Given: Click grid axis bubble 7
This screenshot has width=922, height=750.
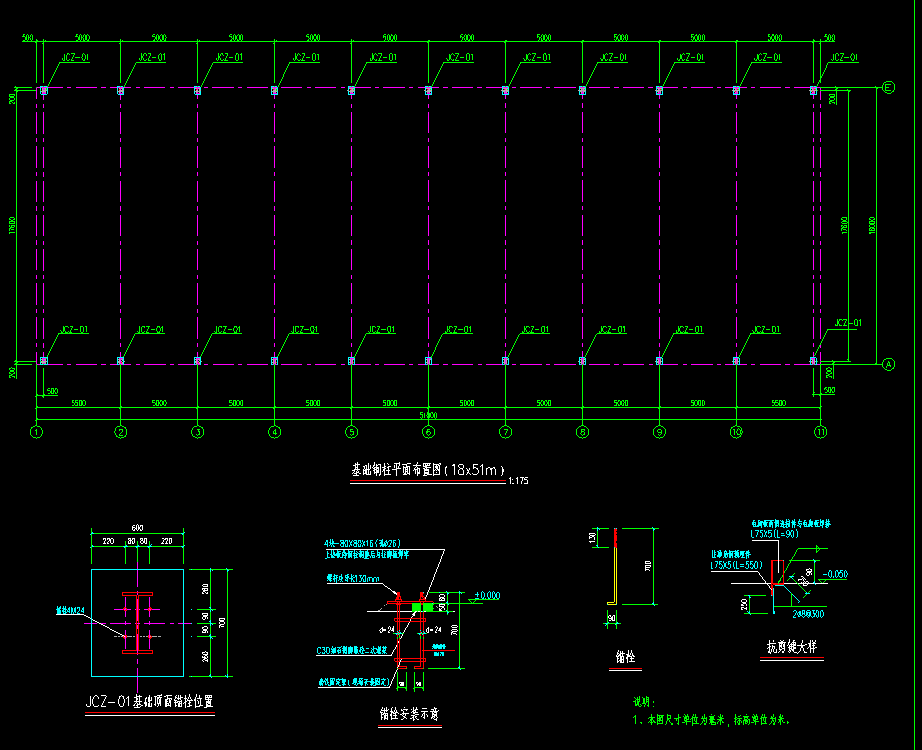Looking at the screenshot, I should [506, 432].
